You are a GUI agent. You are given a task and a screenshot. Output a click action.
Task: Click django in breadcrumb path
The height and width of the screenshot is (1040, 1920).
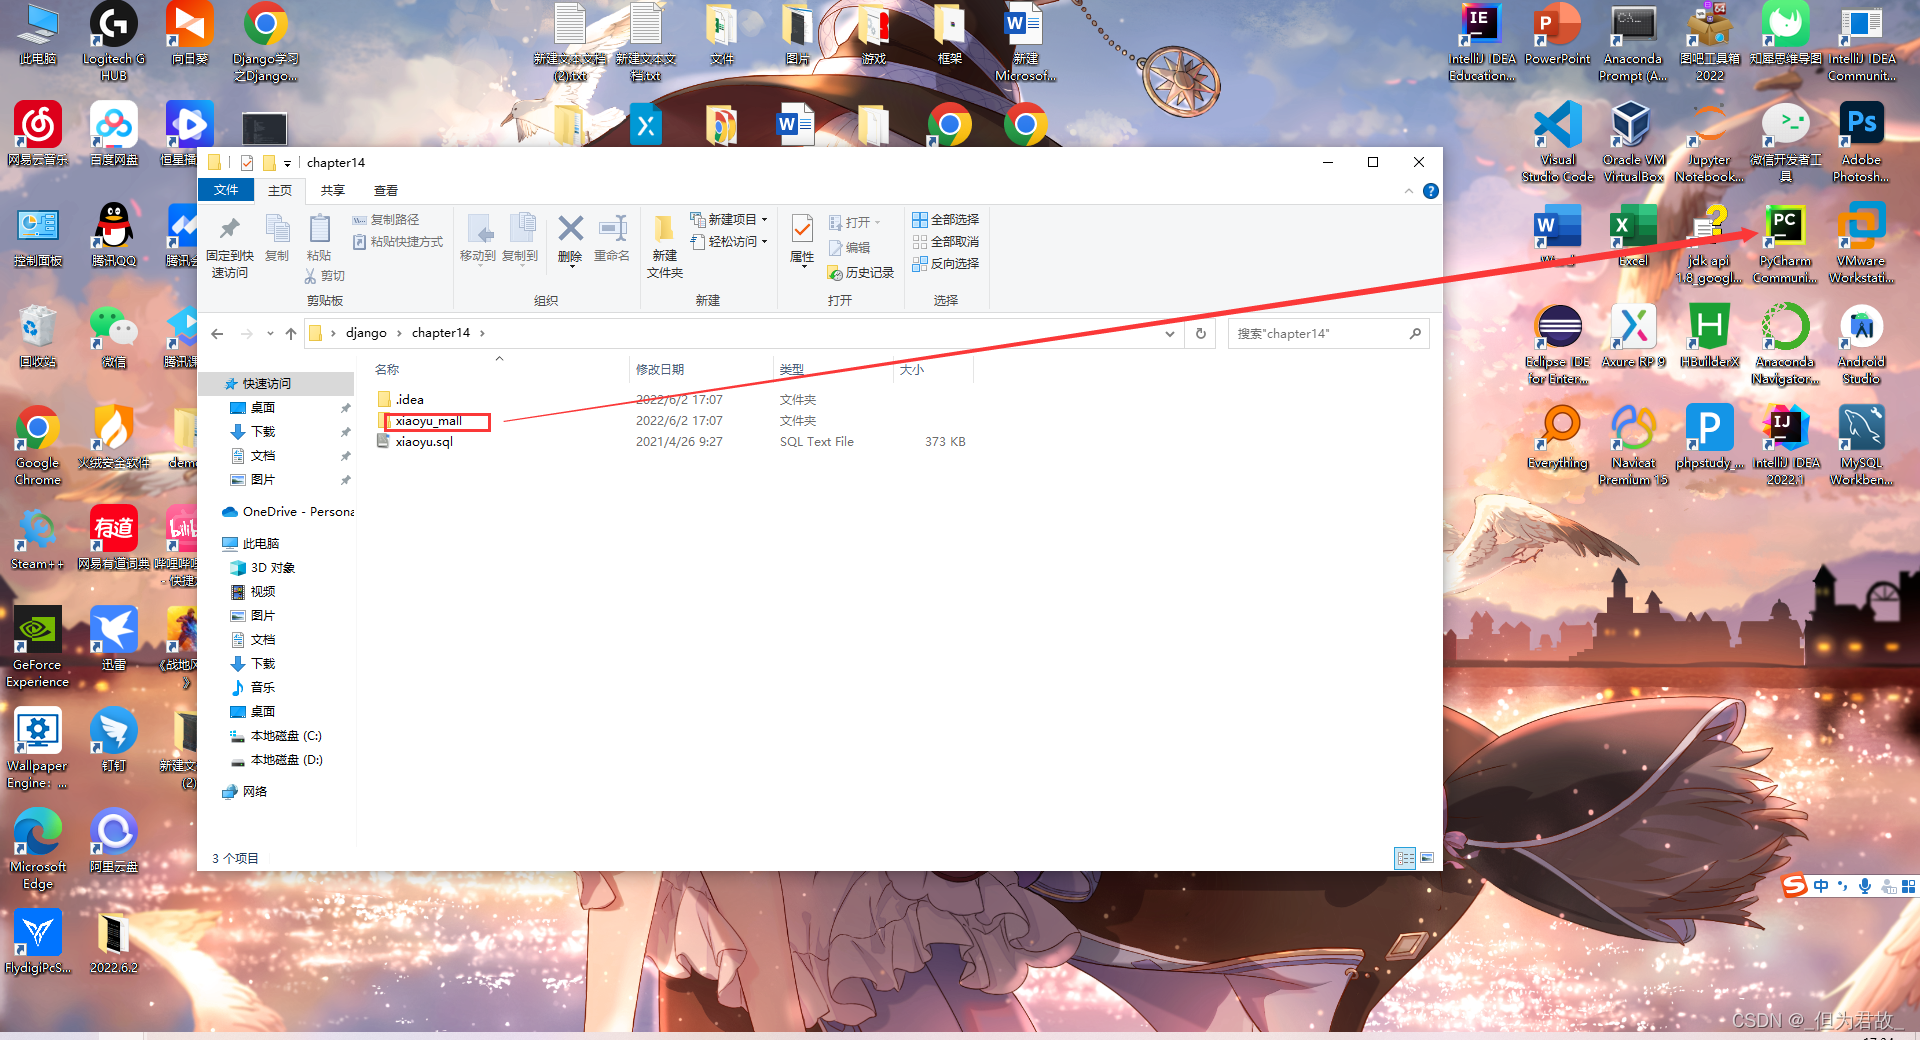(x=366, y=333)
